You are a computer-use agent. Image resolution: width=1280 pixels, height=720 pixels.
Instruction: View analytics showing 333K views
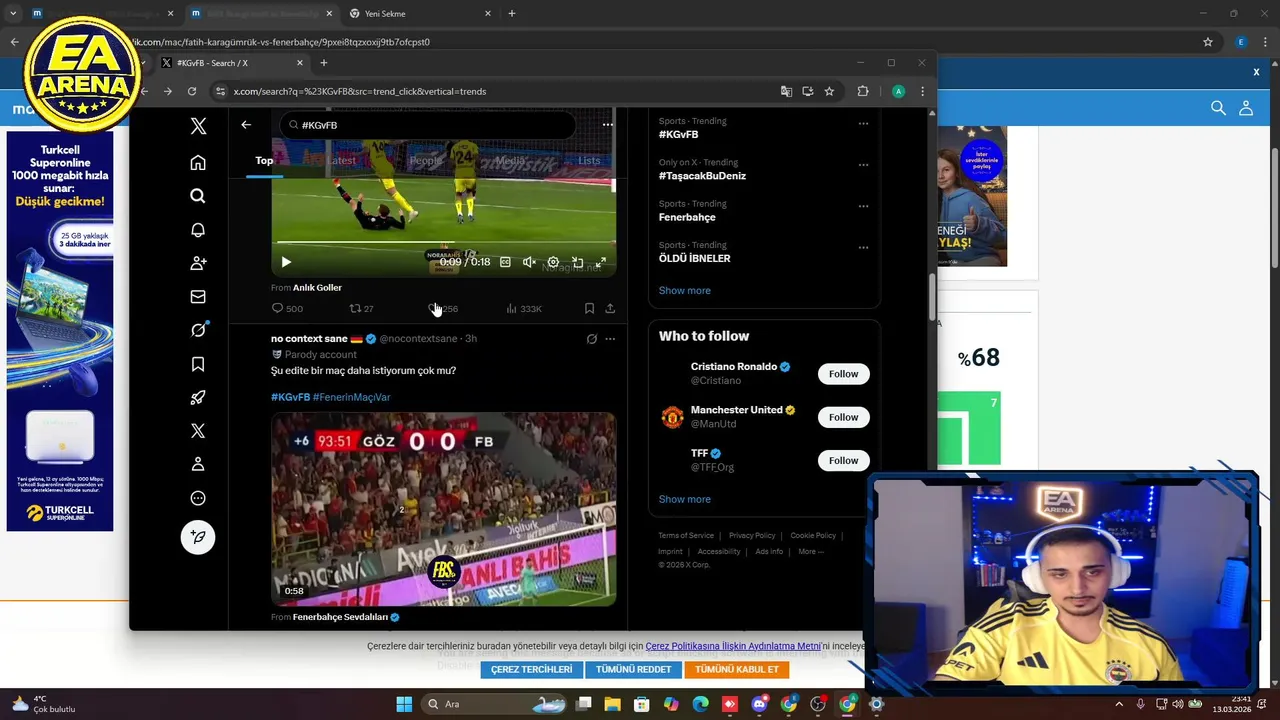(x=524, y=309)
